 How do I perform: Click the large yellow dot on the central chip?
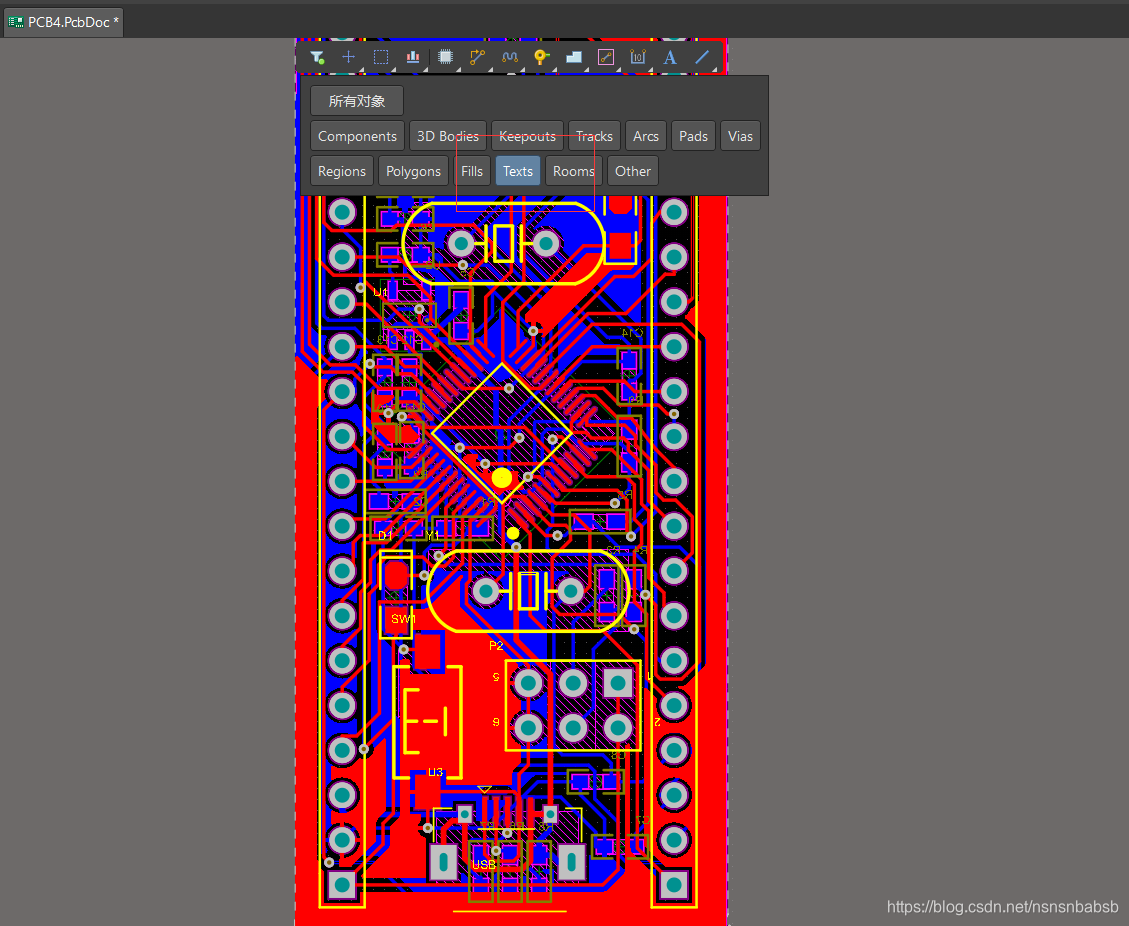tap(502, 477)
